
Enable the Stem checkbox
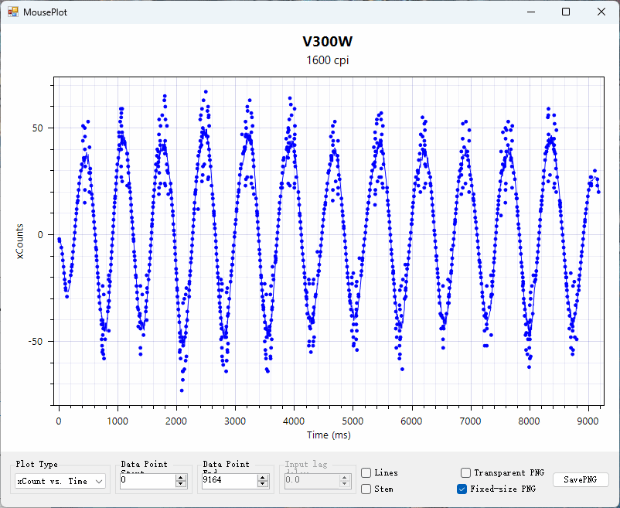366,489
